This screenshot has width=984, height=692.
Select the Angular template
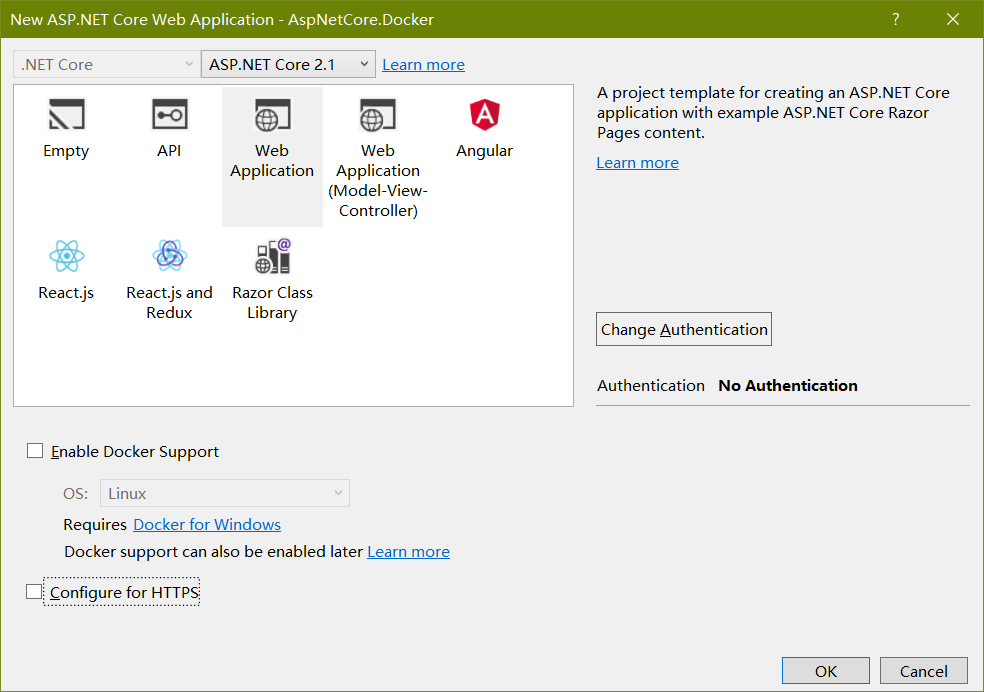pos(484,125)
